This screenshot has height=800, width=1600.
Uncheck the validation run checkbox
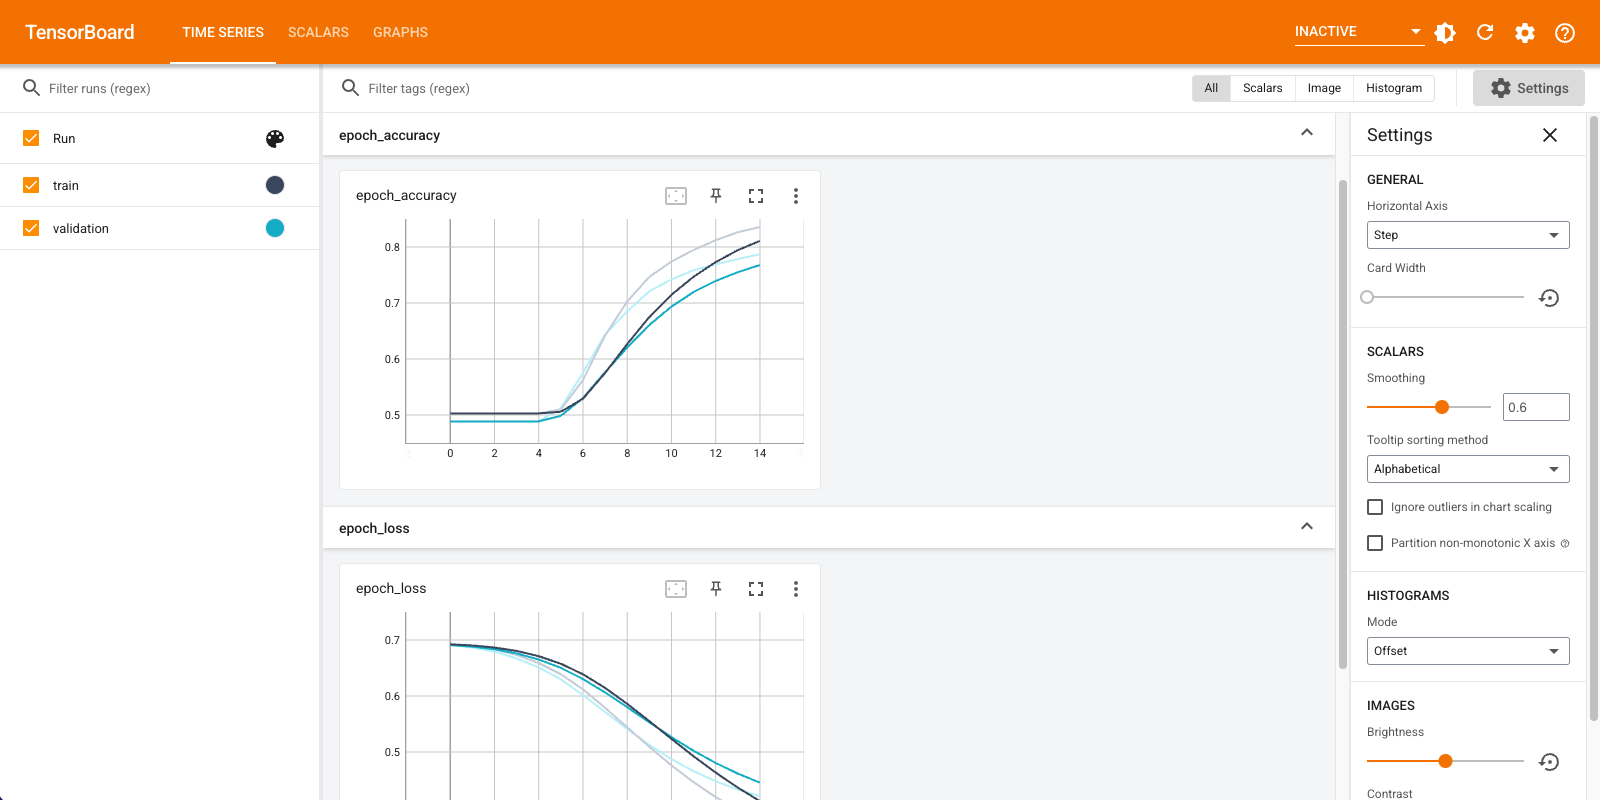pos(31,228)
